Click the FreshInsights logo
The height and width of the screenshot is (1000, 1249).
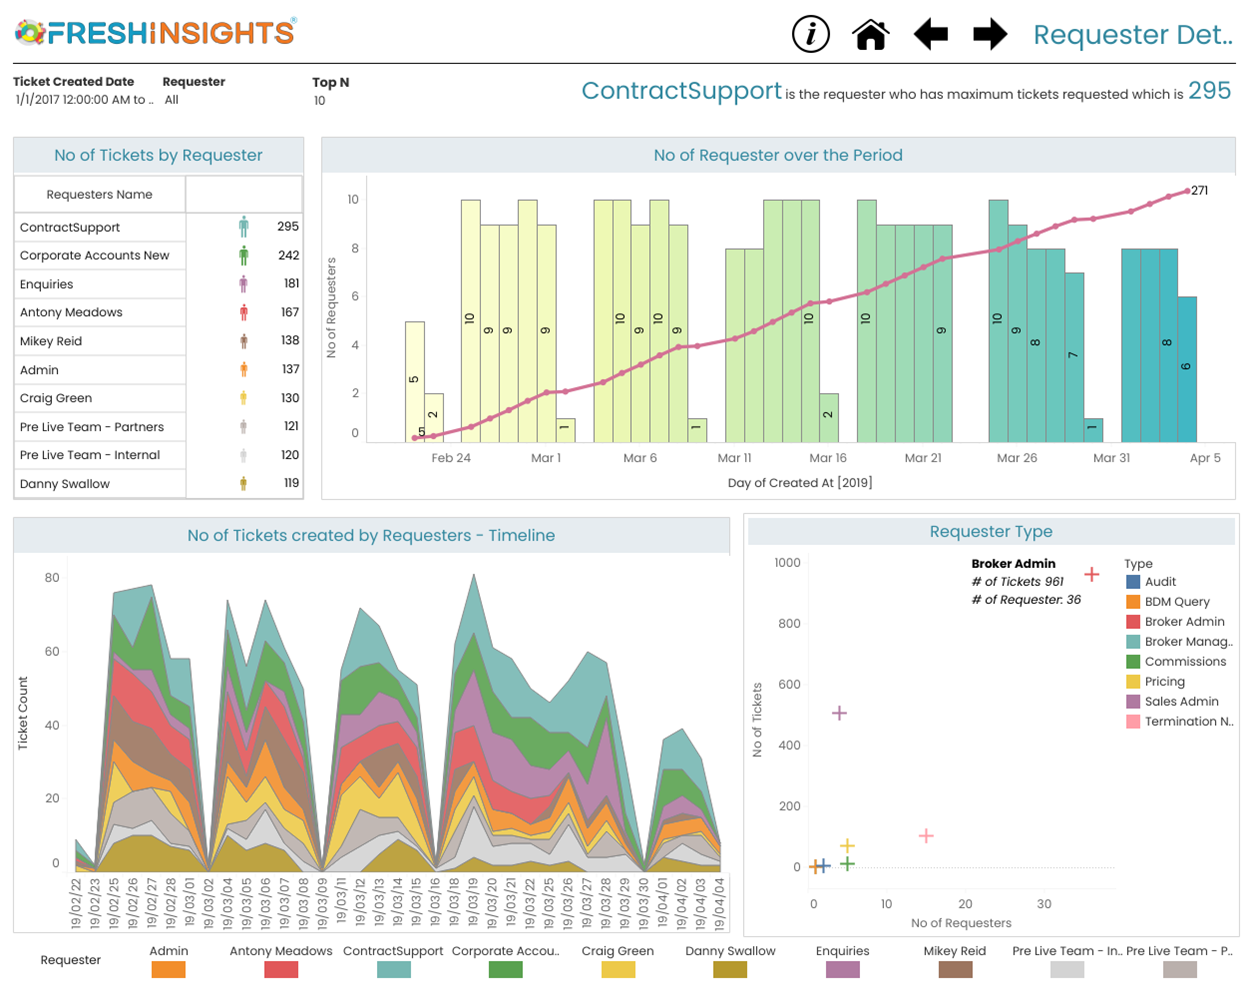point(156,32)
